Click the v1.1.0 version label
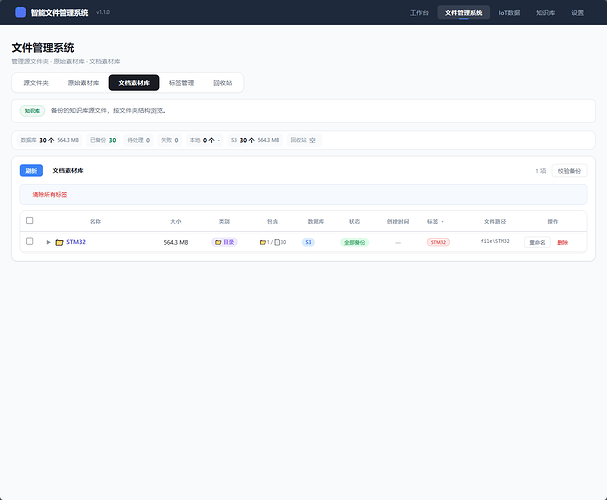The image size is (607, 500). click(103, 12)
